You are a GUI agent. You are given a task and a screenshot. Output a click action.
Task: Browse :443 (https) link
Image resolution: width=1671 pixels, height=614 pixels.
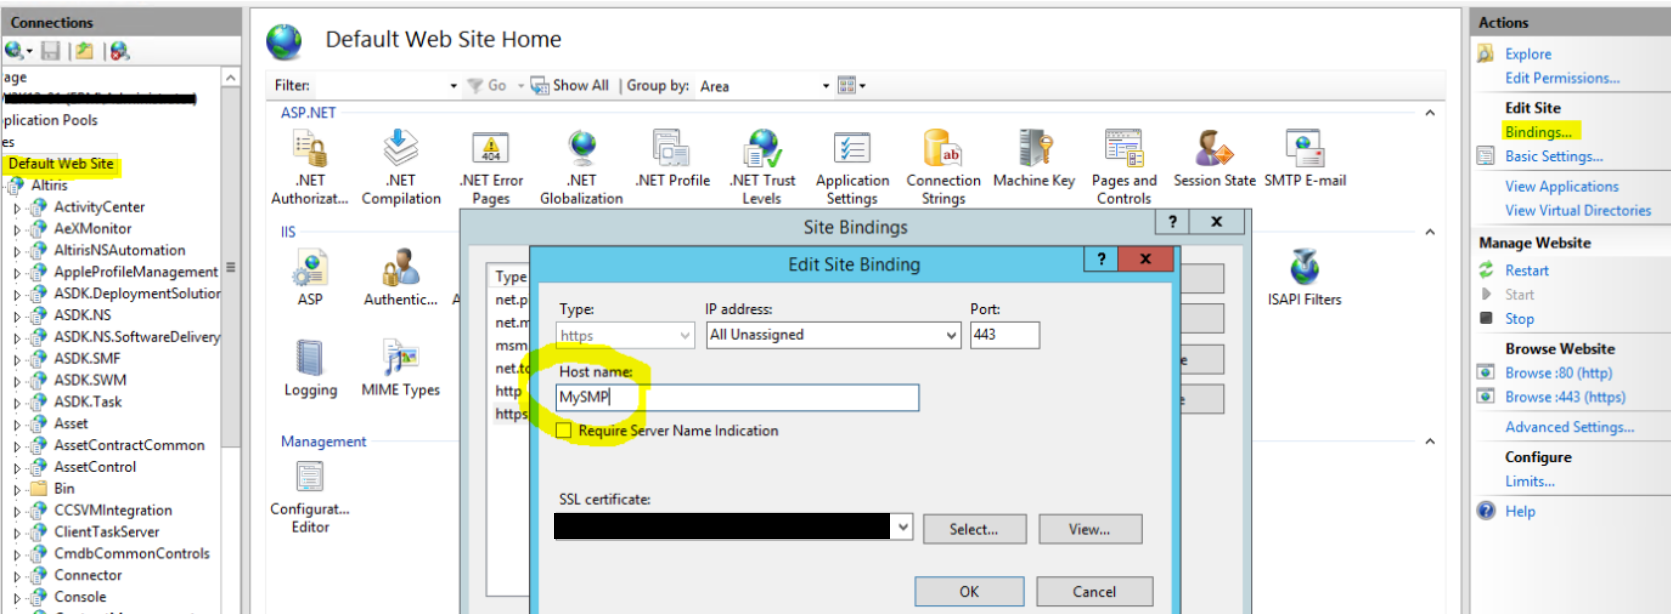[x=1565, y=397]
